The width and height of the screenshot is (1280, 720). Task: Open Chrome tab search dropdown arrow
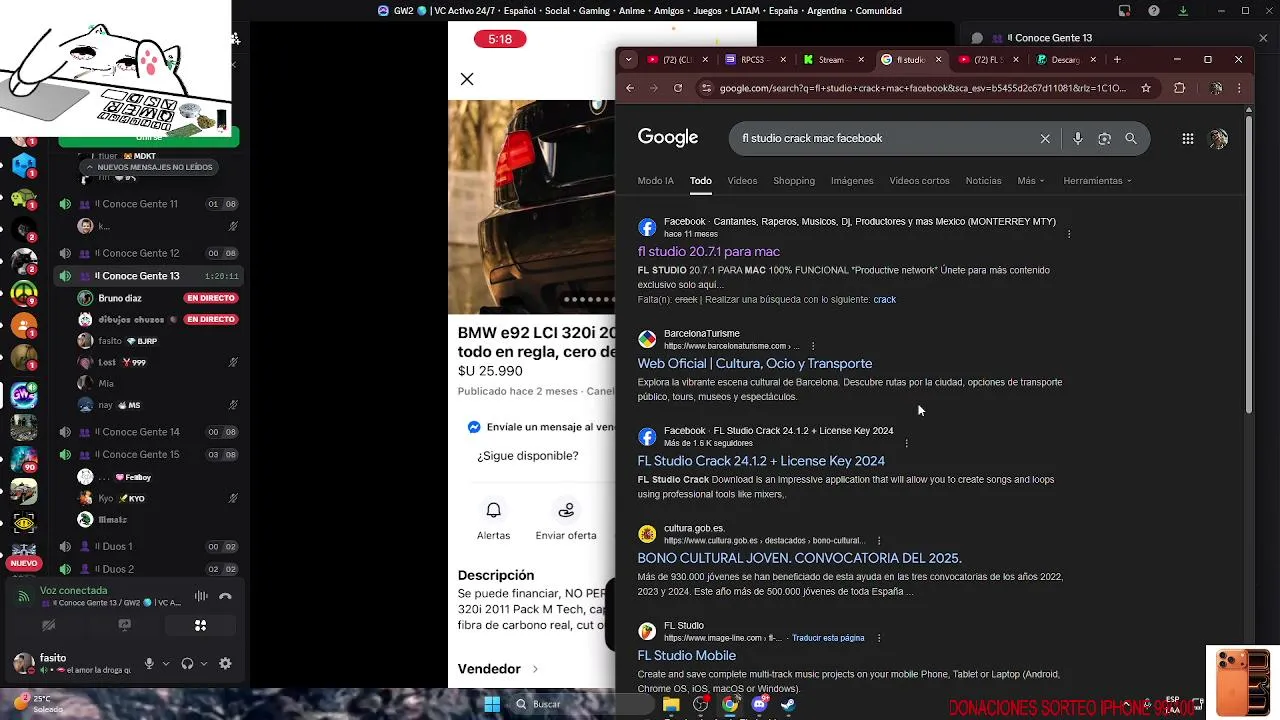click(628, 59)
